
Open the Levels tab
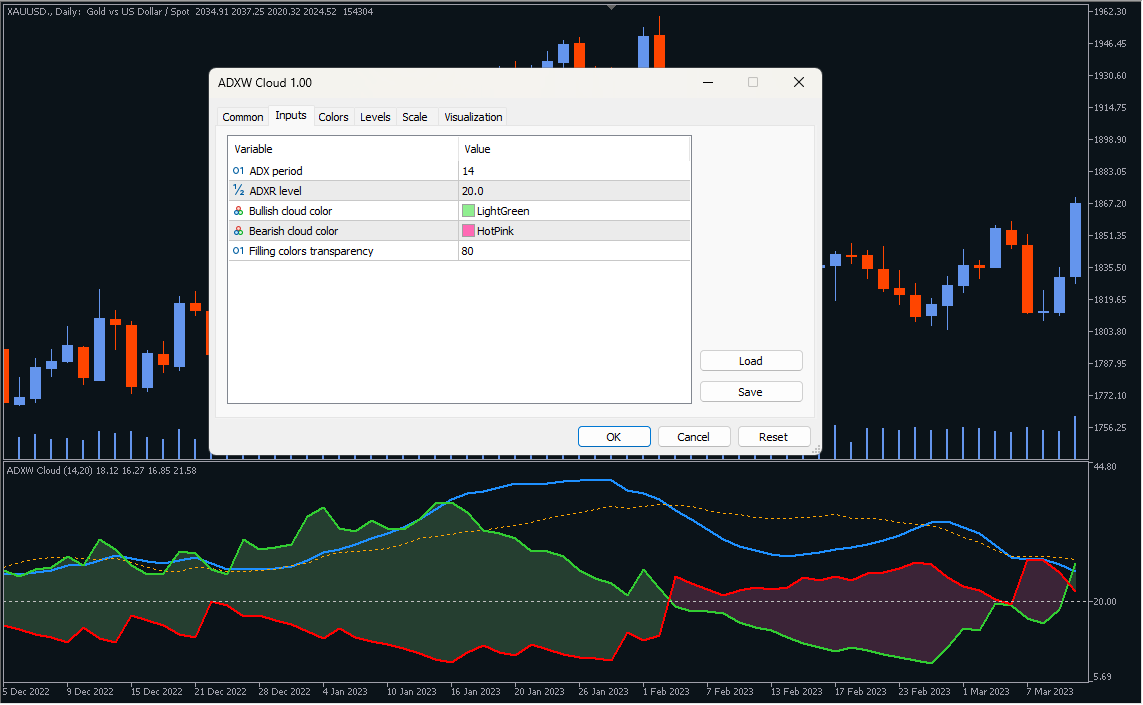(x=375, y=117)
